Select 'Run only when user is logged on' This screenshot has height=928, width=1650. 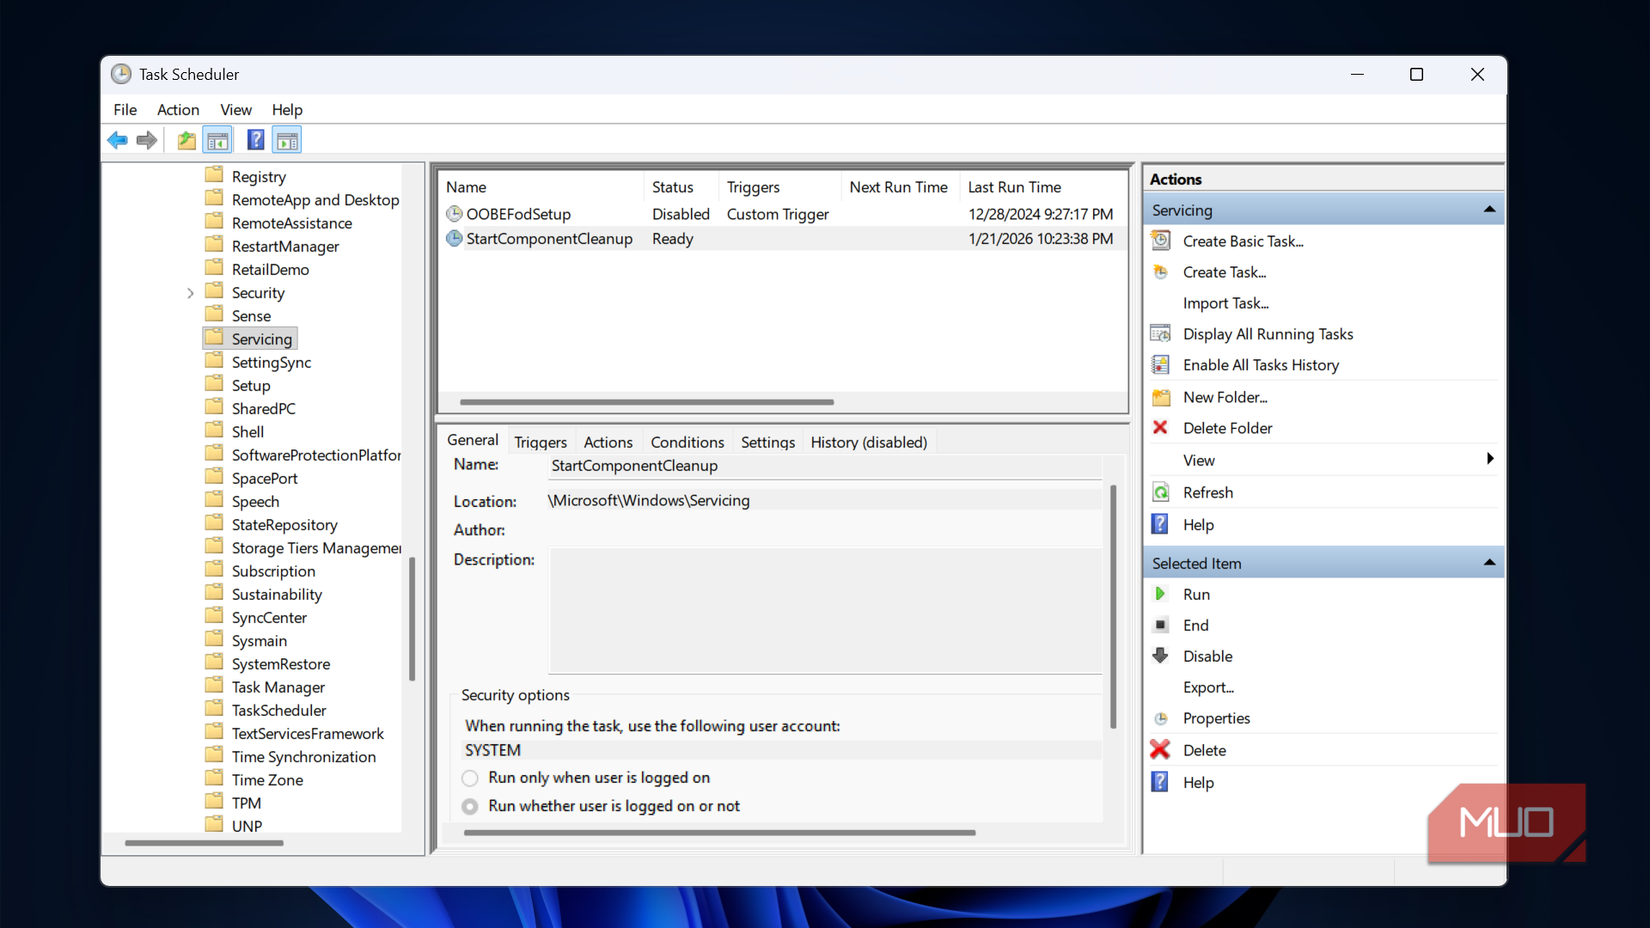coord(470,778)
